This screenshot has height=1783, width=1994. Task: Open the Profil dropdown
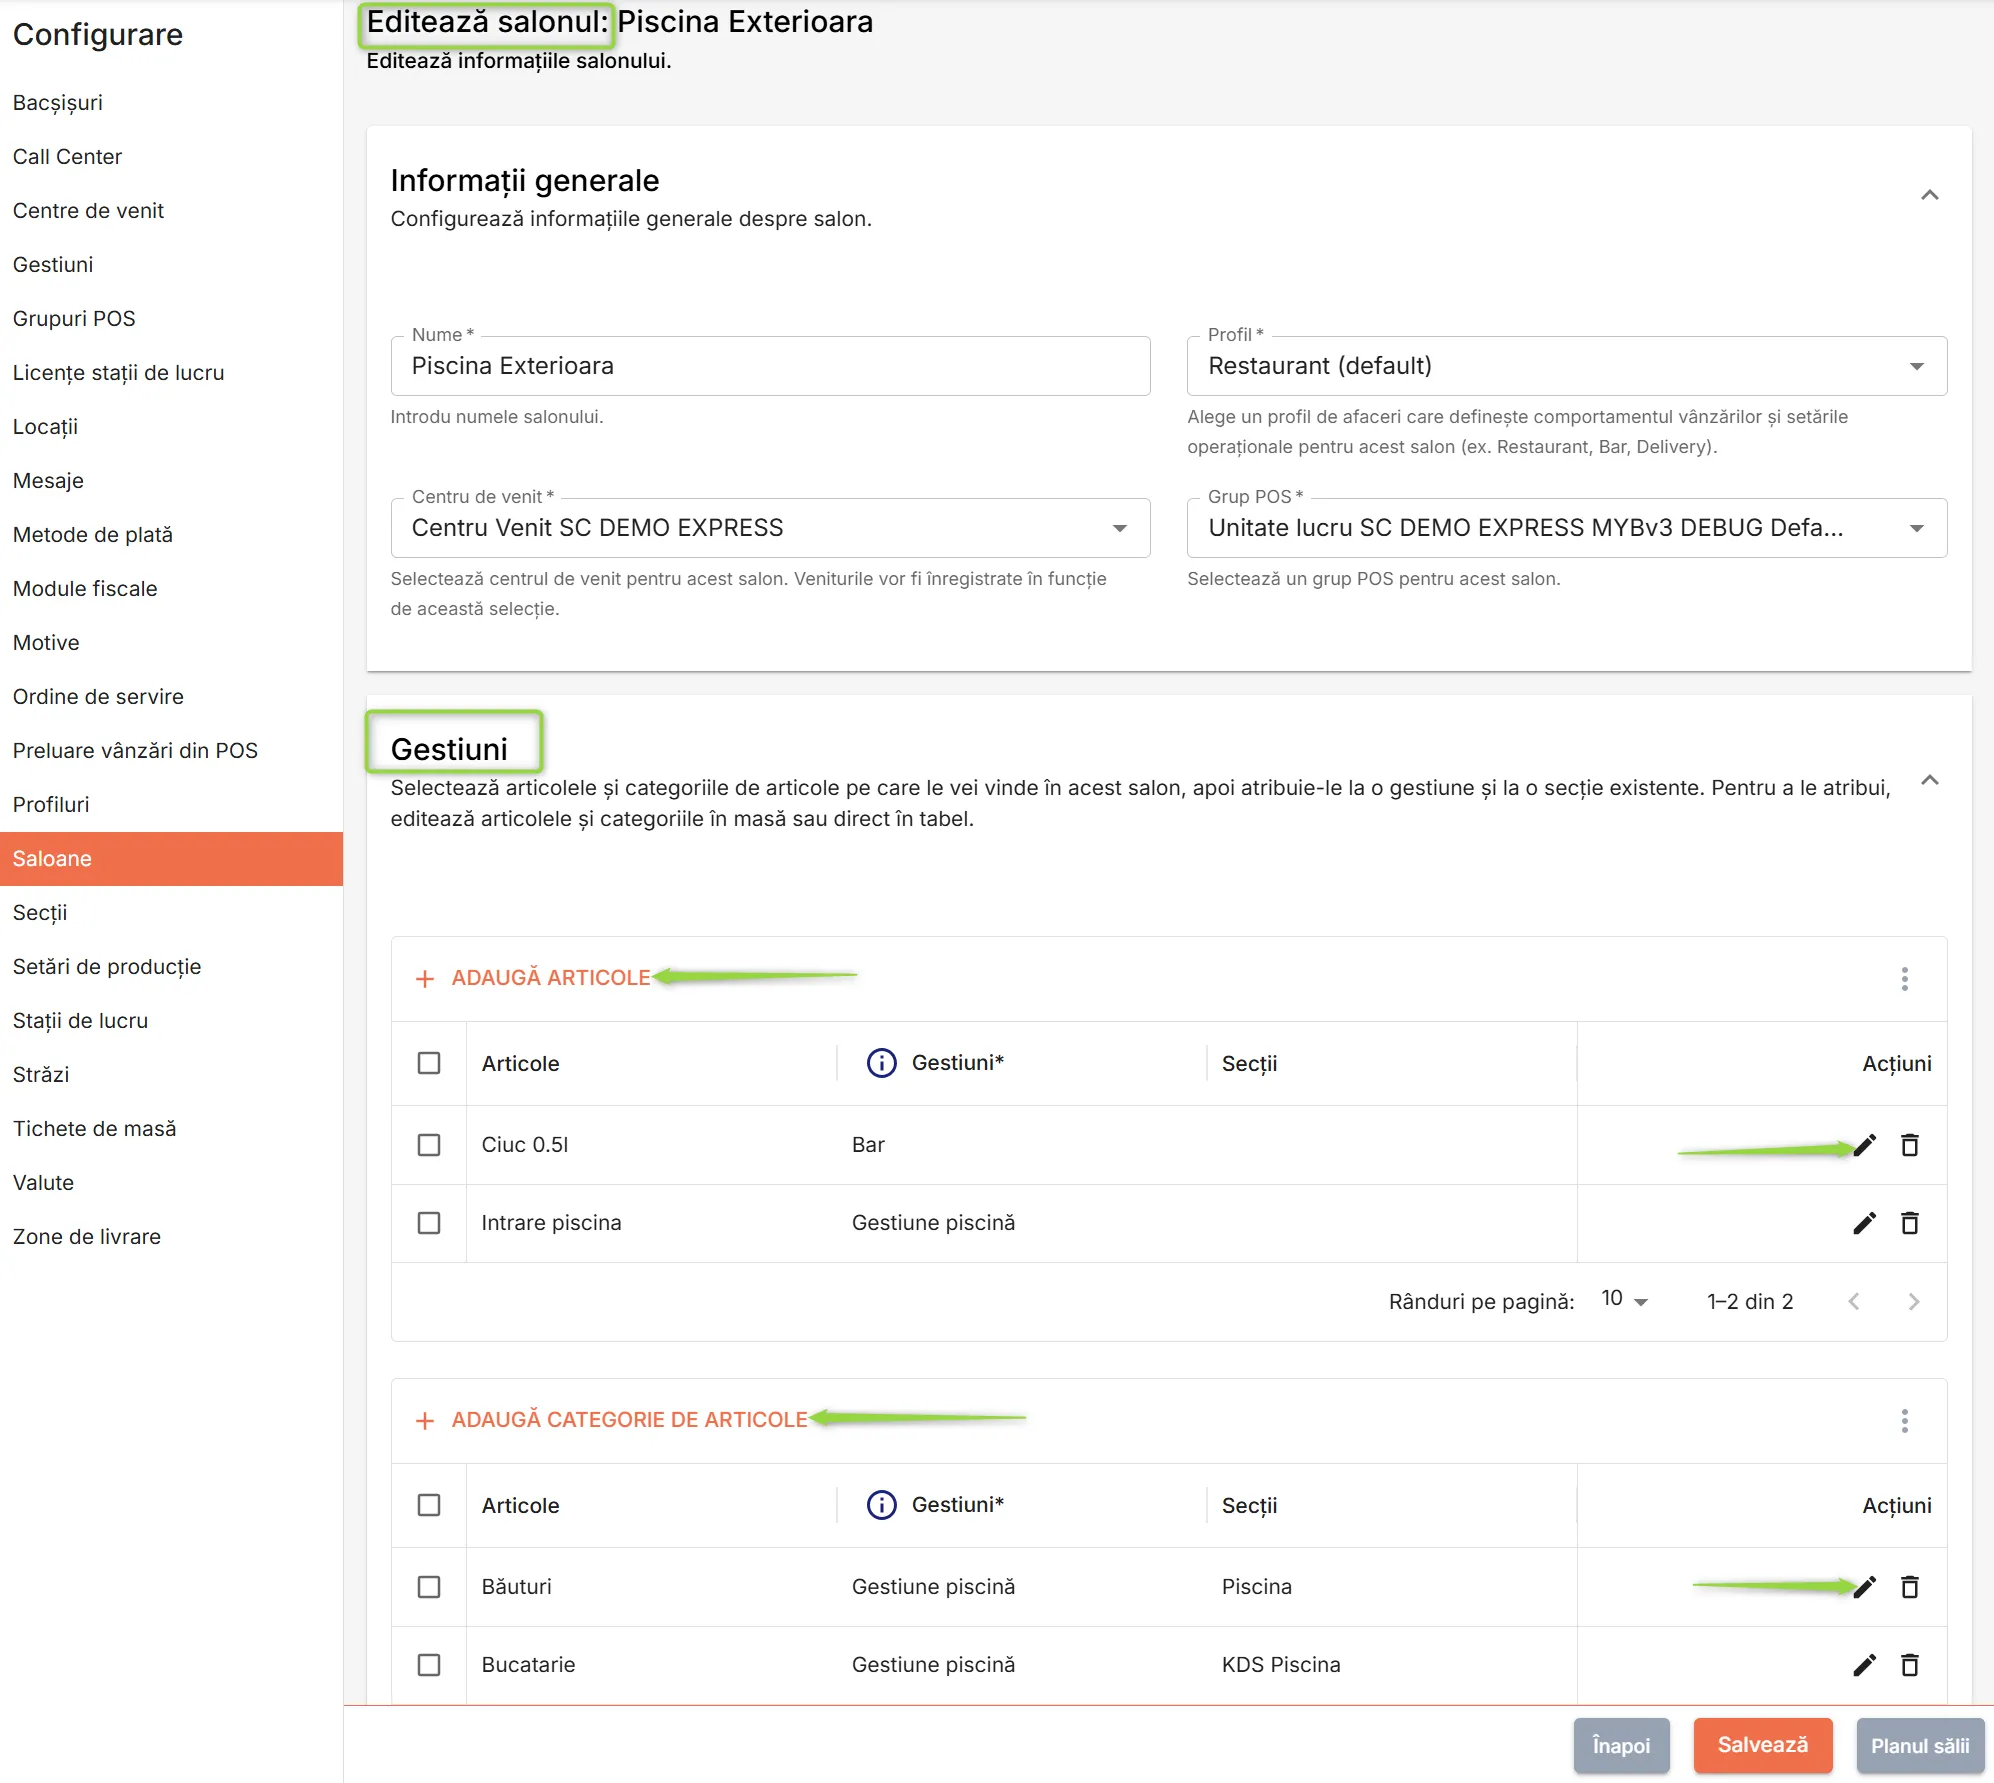click(1566, 366)
